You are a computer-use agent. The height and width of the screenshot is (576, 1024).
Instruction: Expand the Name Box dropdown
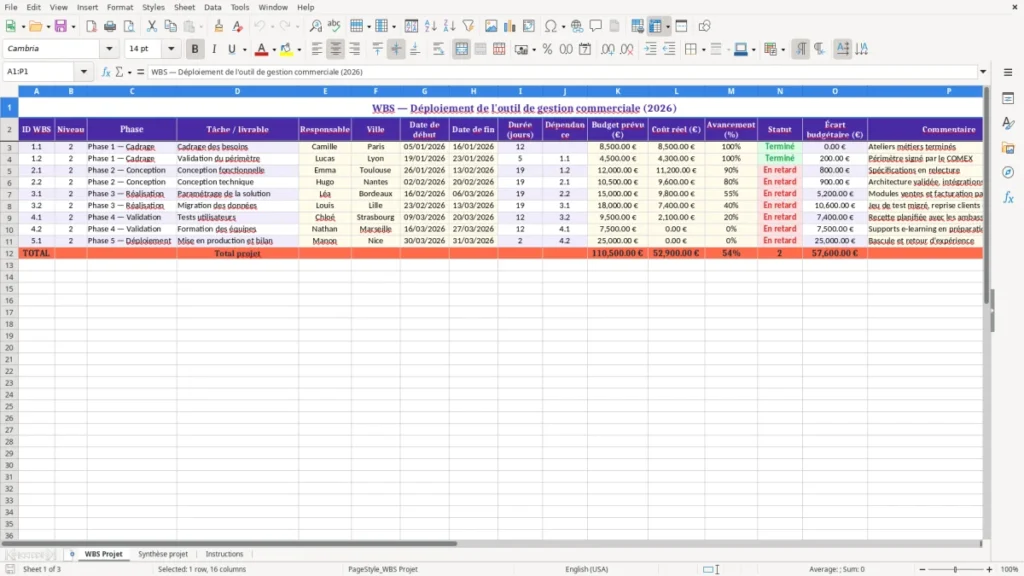[x=84, y=72]
